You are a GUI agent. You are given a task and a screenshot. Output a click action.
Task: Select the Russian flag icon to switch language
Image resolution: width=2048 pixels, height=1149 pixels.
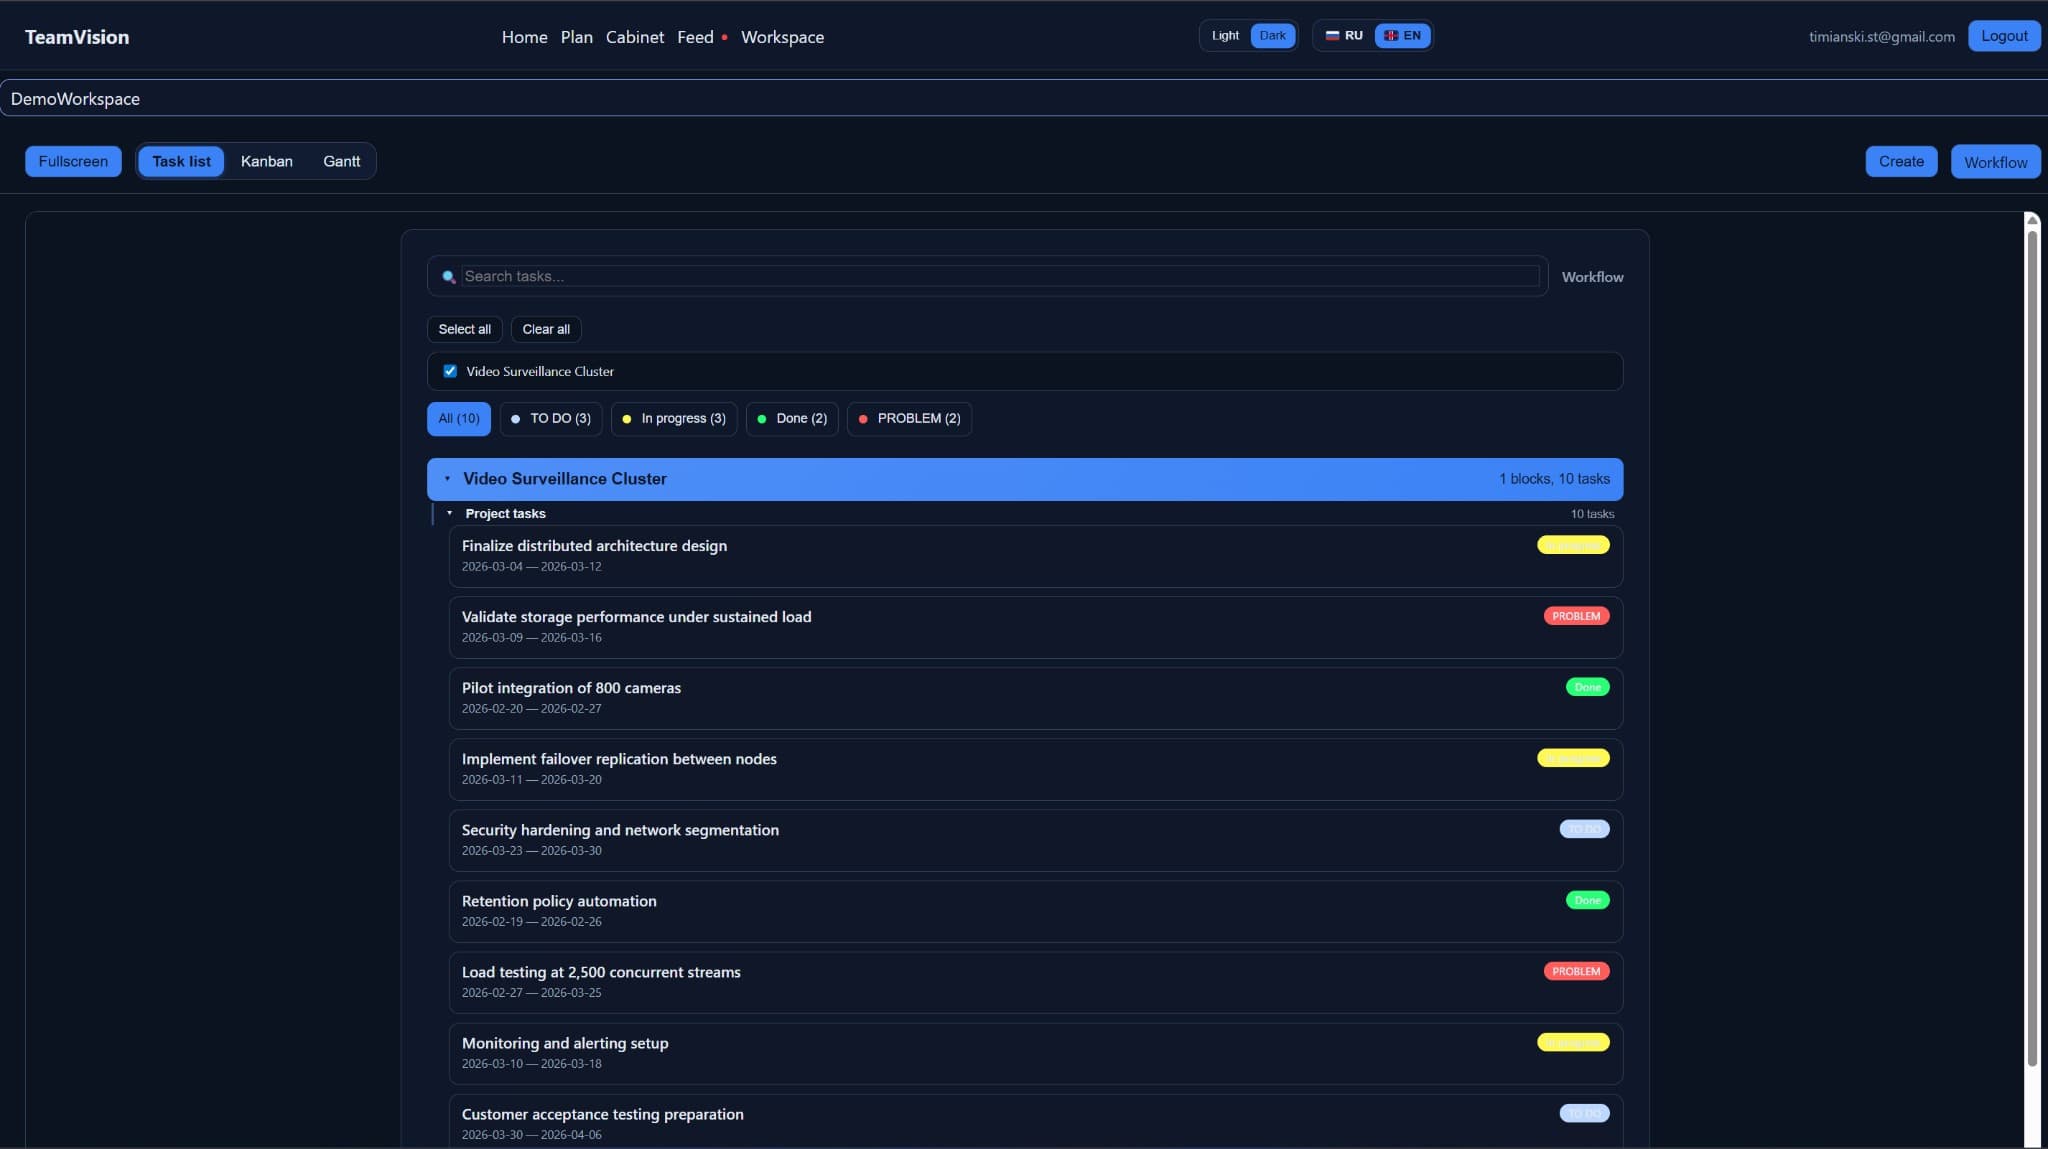(1333, 35)
